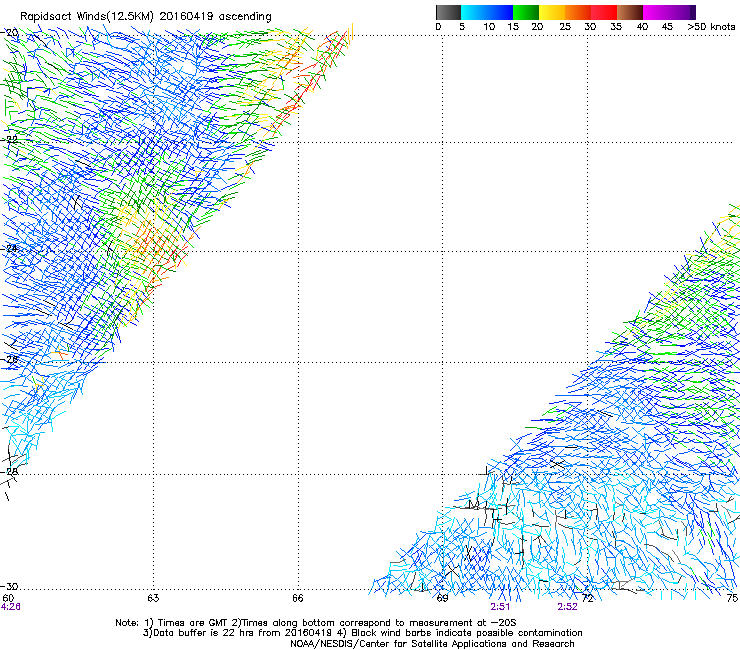Click the longitude label '63'
The image size is (740, 650).
[x=153, y=598]
